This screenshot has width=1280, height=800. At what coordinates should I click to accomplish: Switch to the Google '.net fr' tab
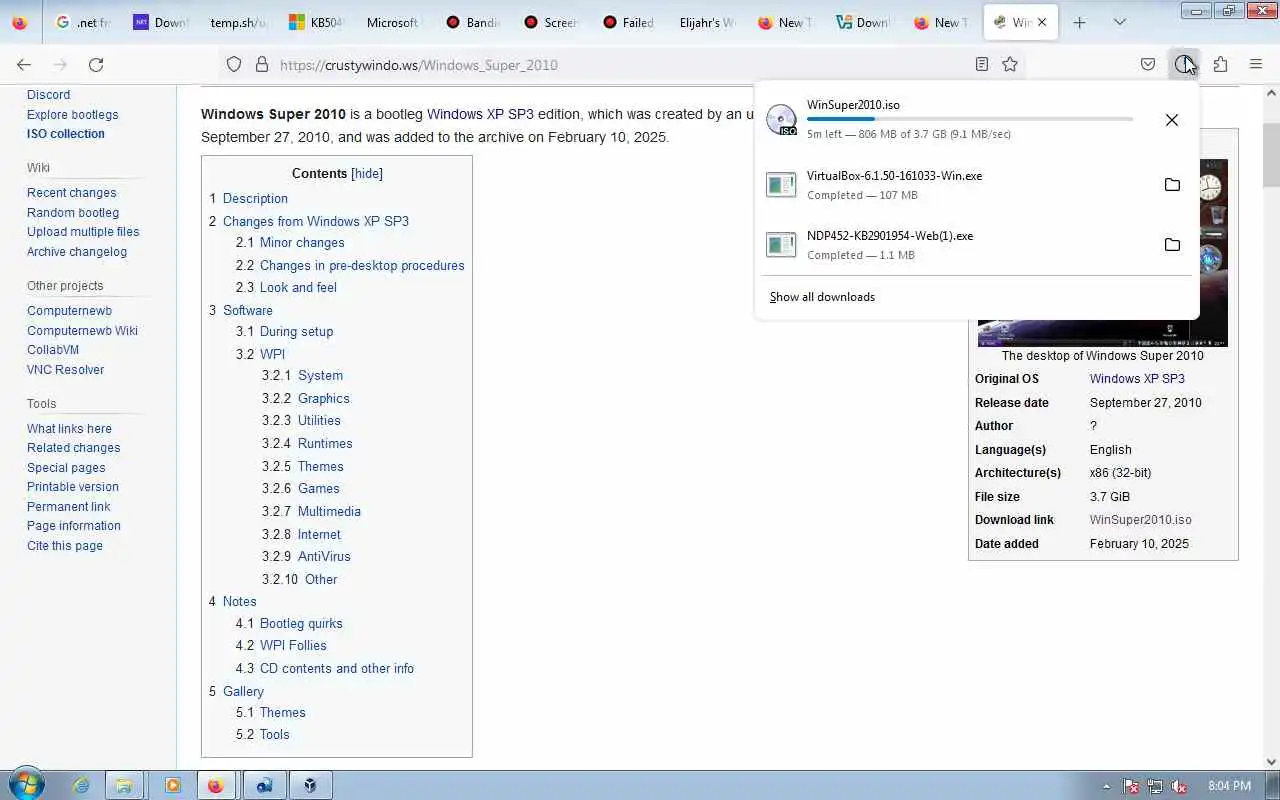tap(83, 22)
